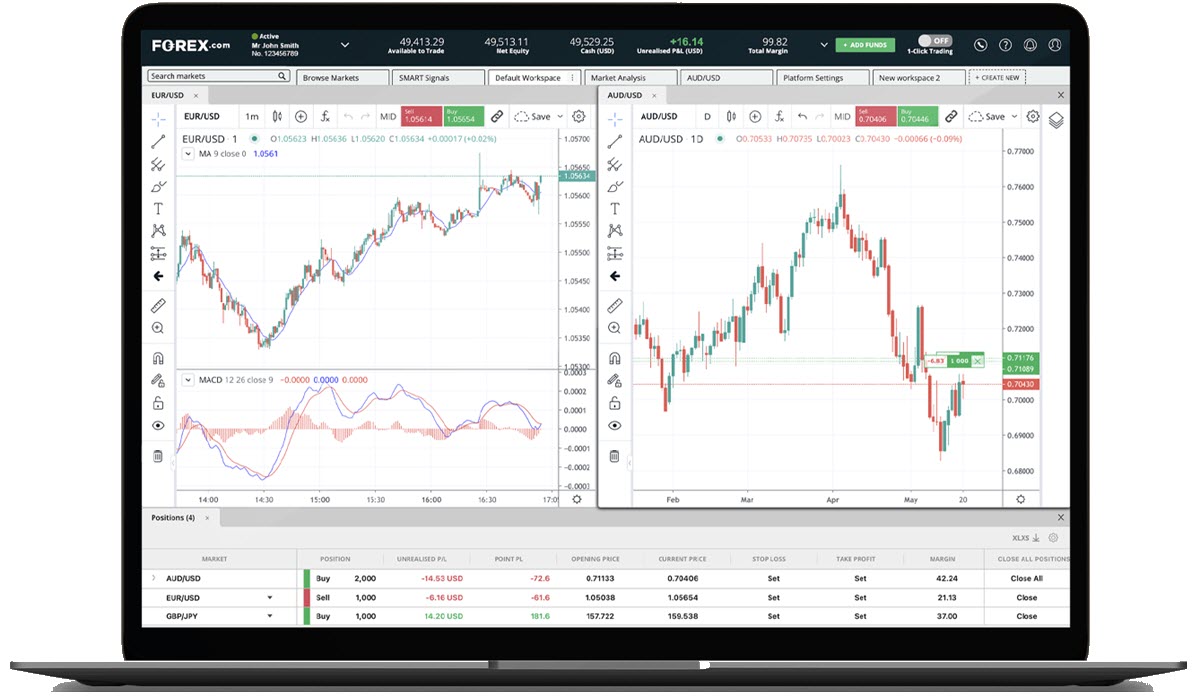The height and width of the screenshot is (696, 1200).
Task: Open the phone contact icon in top bar
Action: tap(980, 45)
